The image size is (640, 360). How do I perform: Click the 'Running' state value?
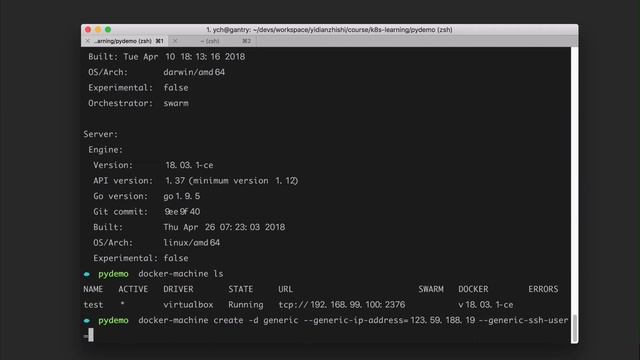coord(246,305)
